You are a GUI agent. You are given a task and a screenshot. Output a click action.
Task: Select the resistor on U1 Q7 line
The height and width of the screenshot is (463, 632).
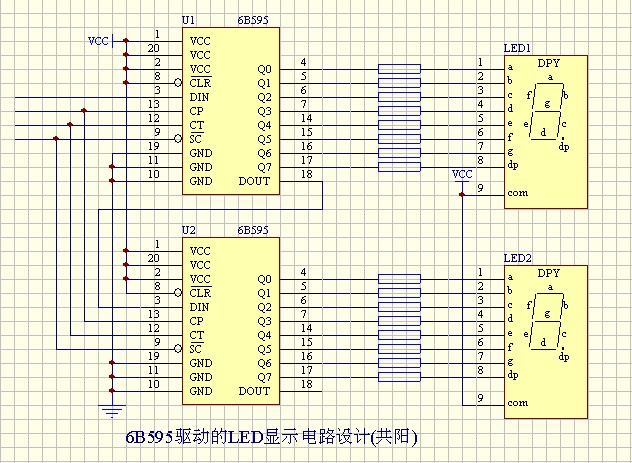(399, 167)
